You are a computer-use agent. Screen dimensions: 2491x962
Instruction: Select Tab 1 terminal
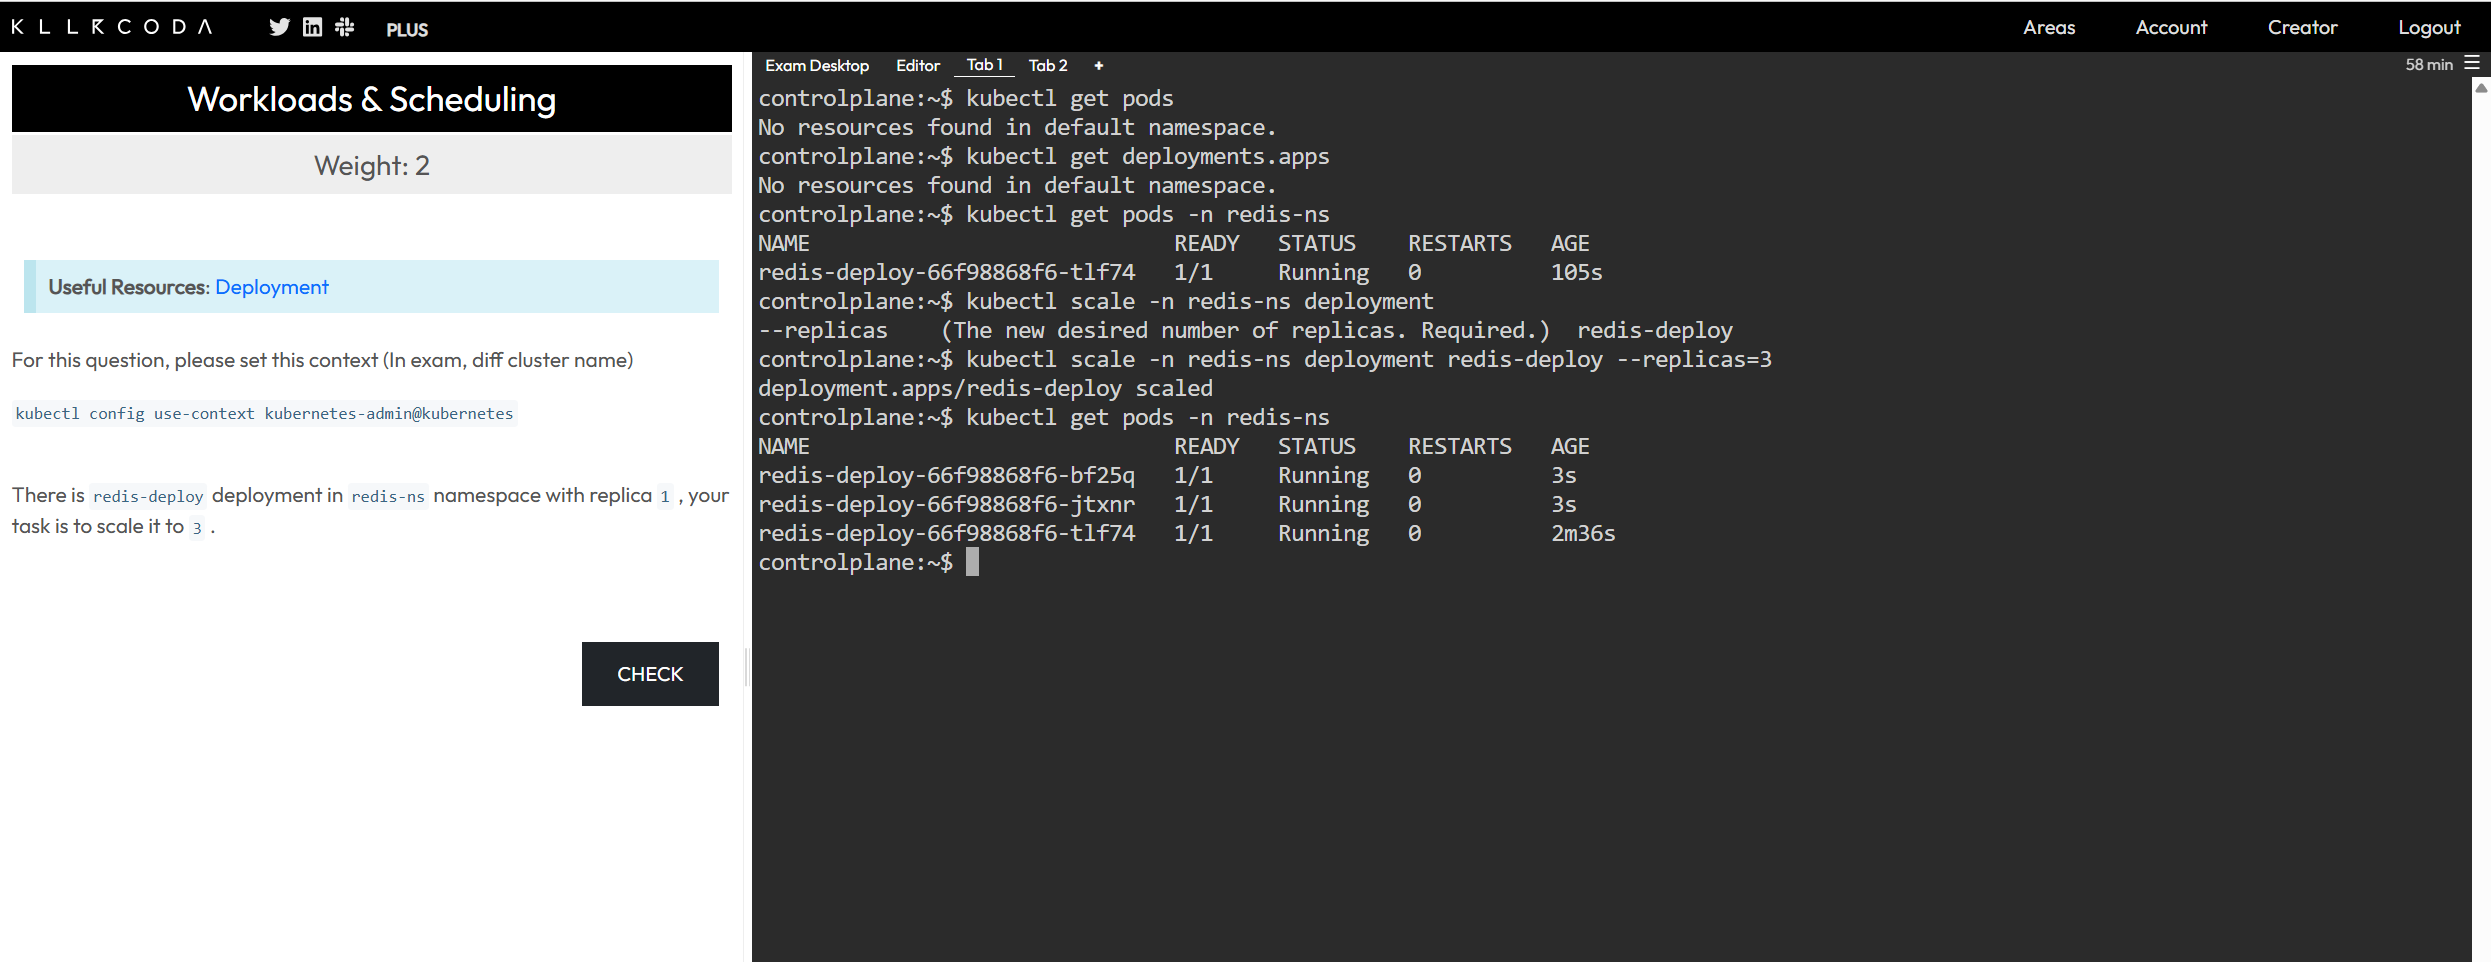[984, 65]
